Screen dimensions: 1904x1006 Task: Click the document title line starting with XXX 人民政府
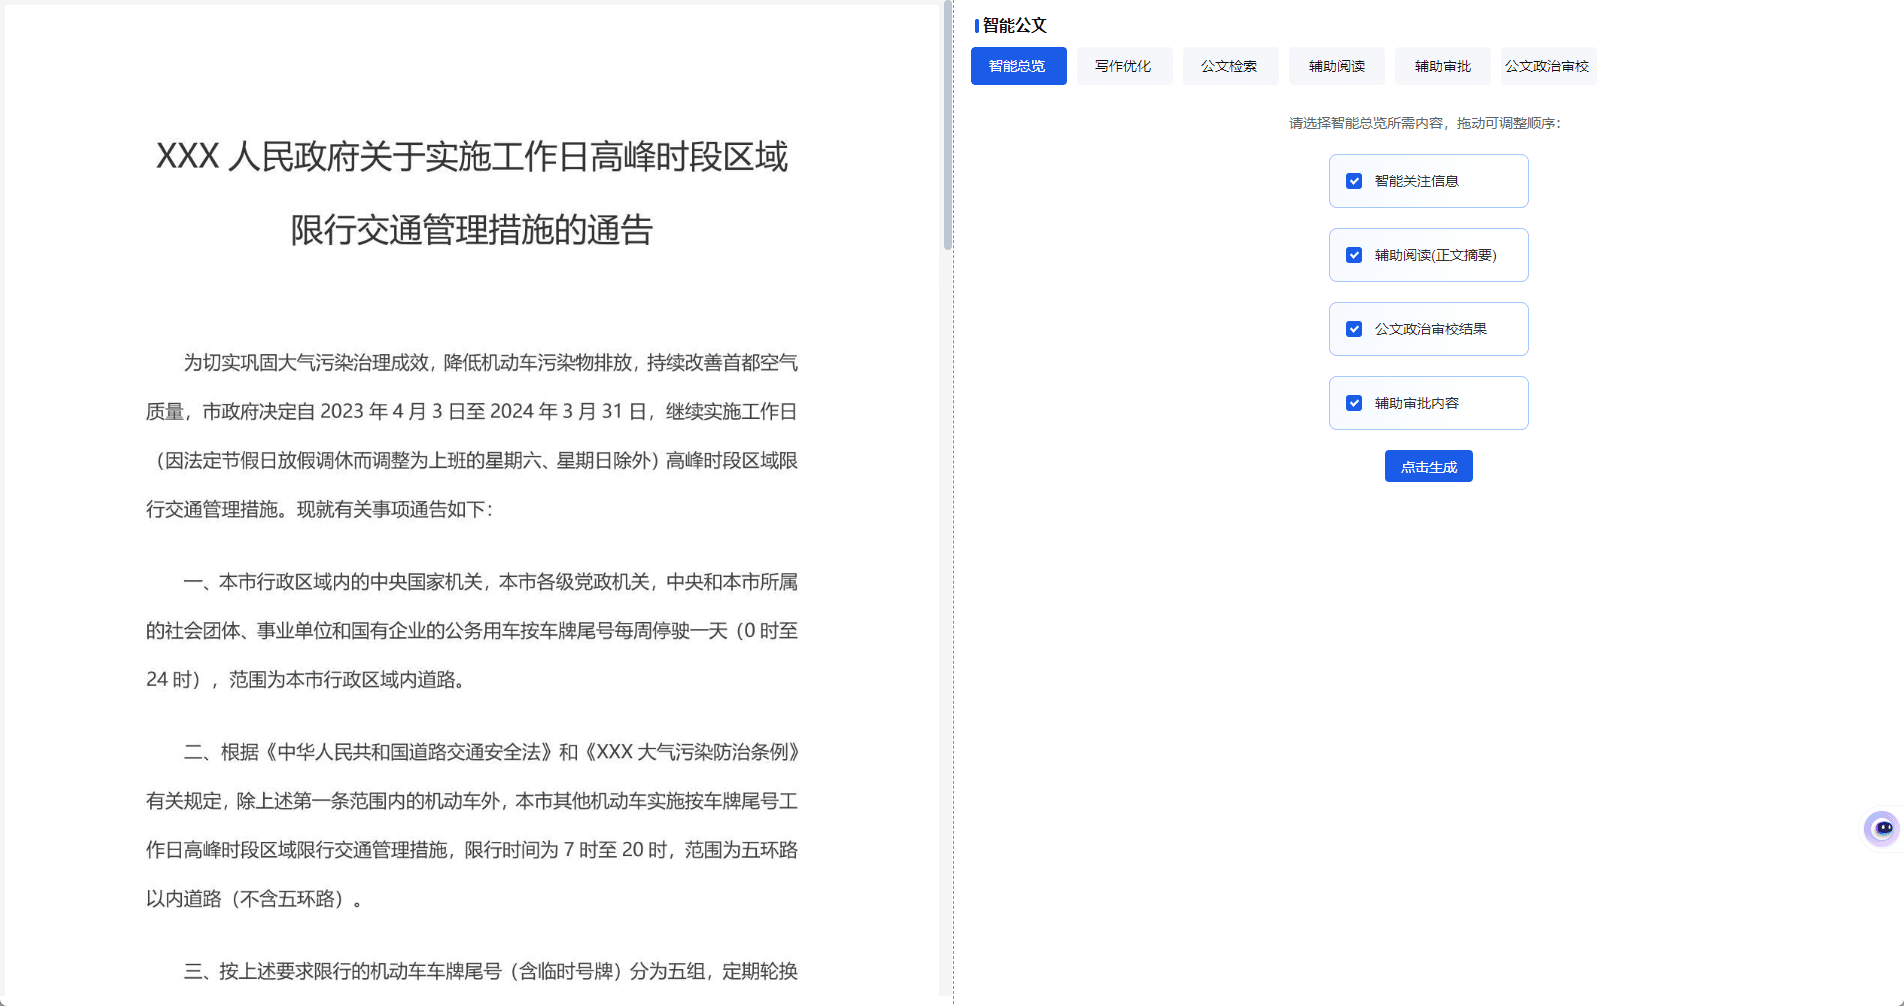pyautogui.click(x=472, y=157)
